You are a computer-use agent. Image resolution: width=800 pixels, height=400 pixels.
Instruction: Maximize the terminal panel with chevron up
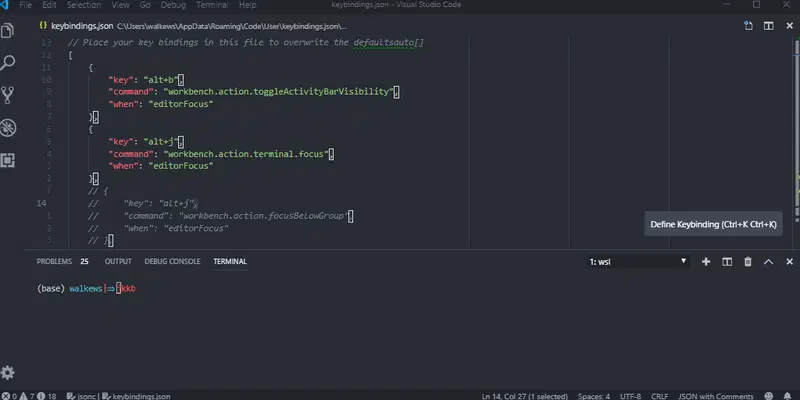(768, 262)
